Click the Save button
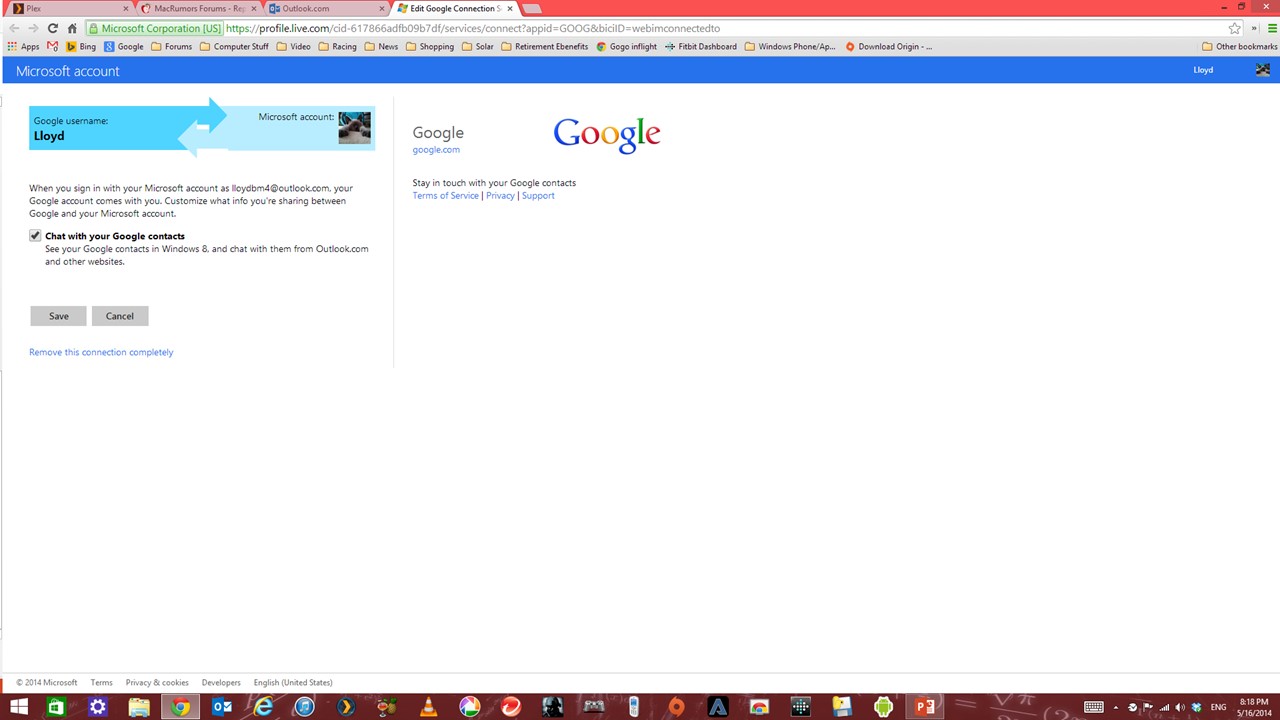 pyautogui.click(x=58, y=316)
